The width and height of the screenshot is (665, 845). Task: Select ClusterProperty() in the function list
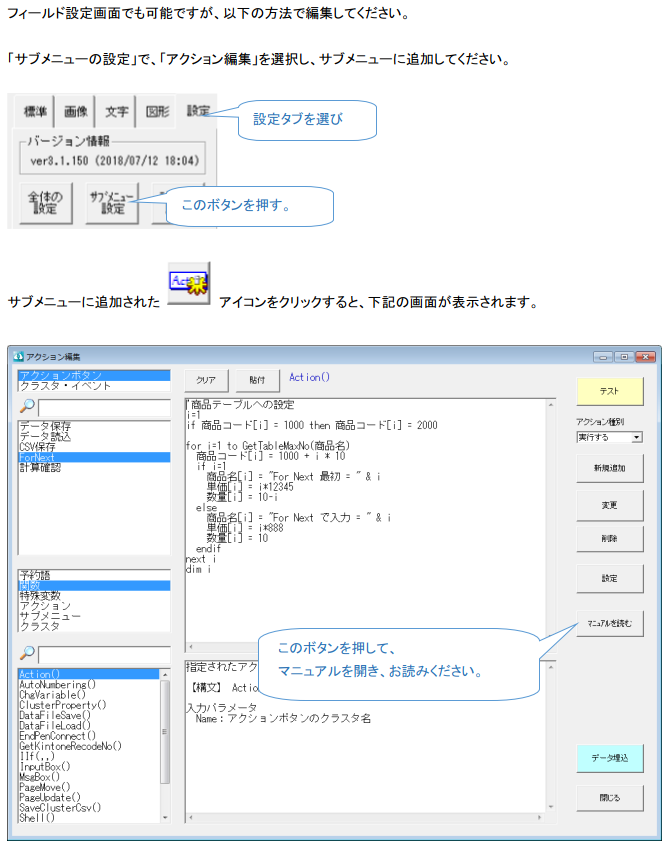click(89, 705)
